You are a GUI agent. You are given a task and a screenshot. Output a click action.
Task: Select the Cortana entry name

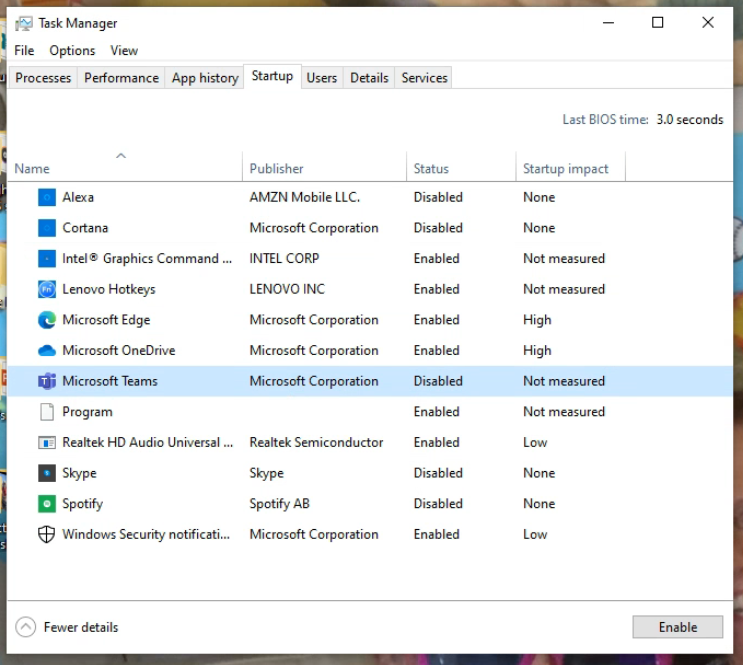click(85, 228)
